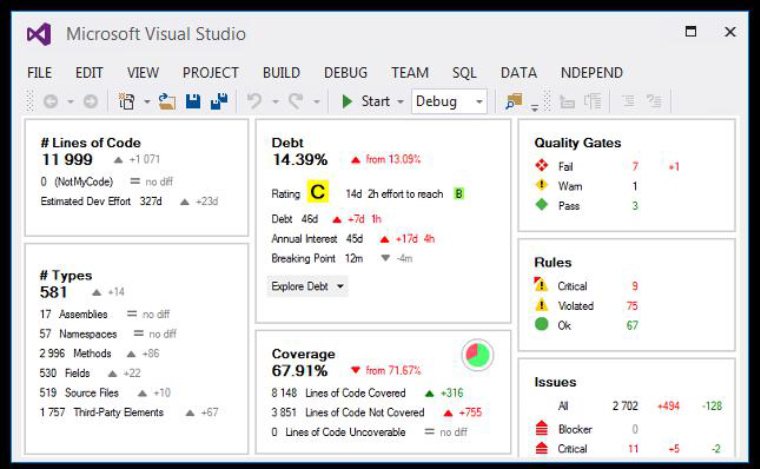The height and width of the screenshot is (469, 760).
Task: Click the Blocker issues red icon
Action: [x=541, y=428]
